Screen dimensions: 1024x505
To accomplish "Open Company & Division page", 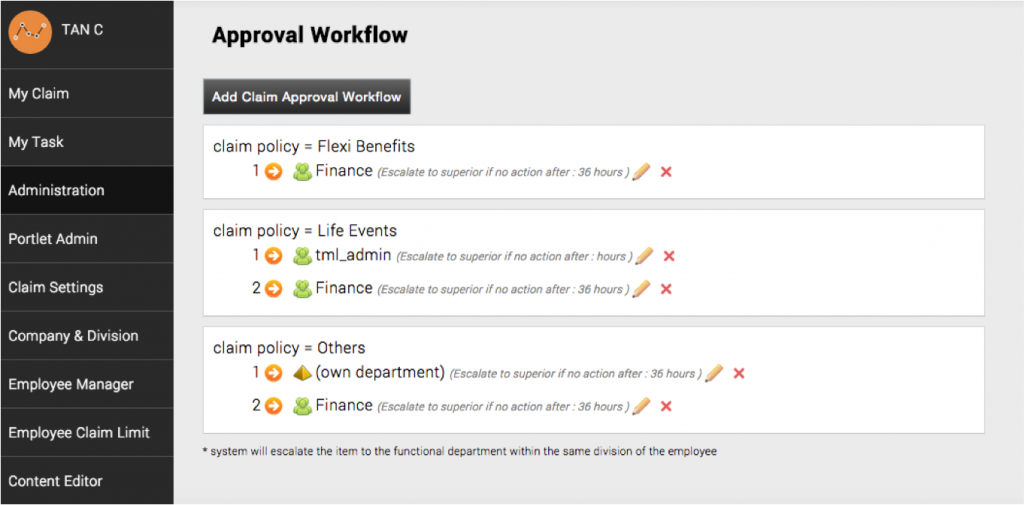I will coord(87,336).
